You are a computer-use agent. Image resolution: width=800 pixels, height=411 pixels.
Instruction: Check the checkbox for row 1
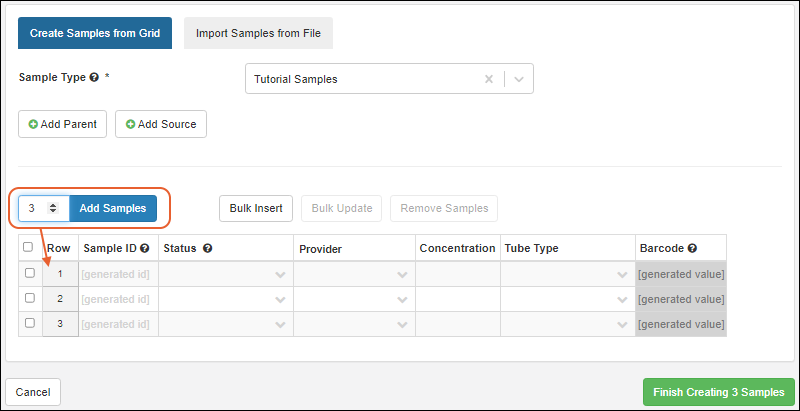tap(29, 273)
